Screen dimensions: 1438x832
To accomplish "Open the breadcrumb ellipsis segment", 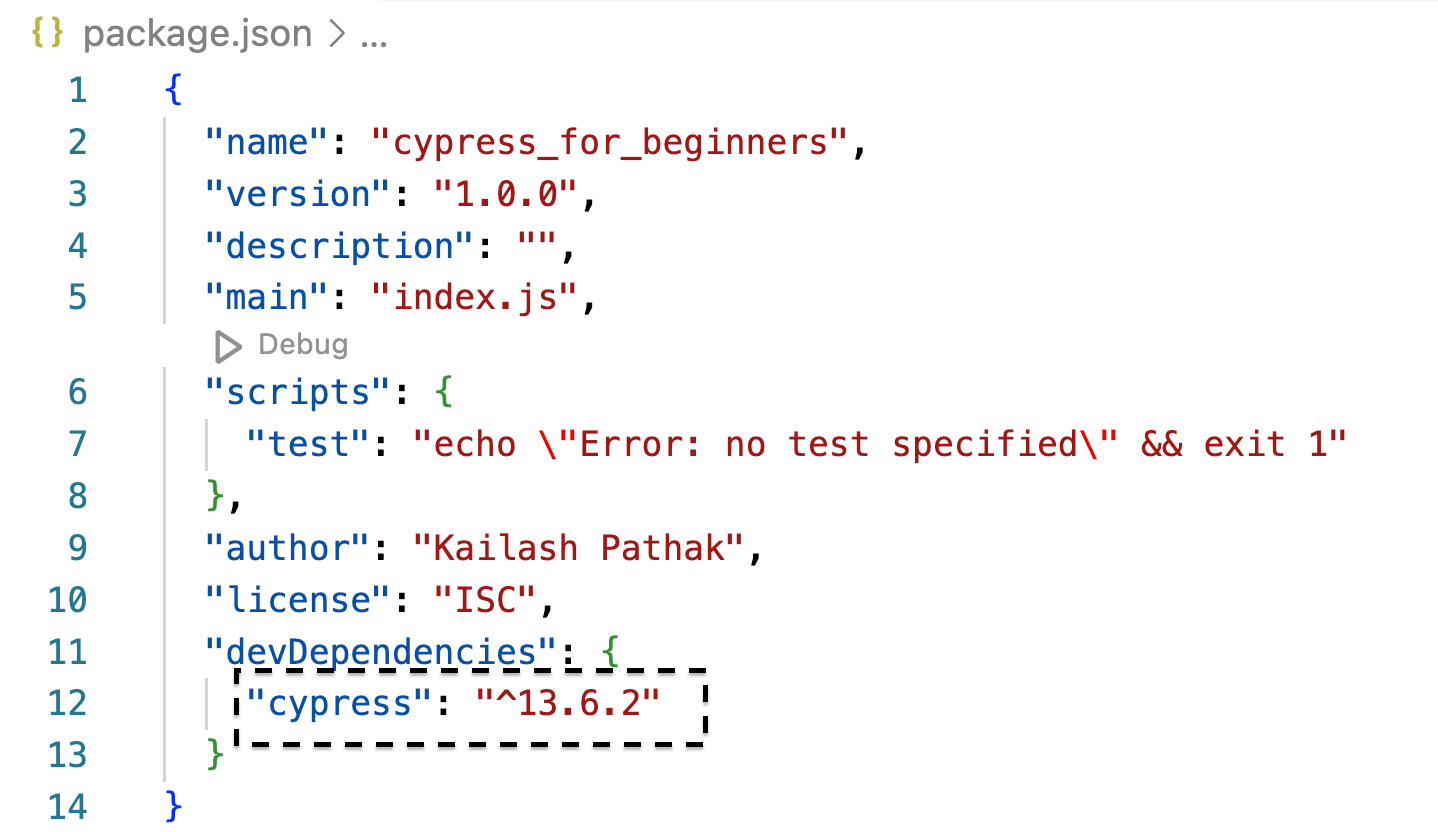I will [x=374, y=36].
